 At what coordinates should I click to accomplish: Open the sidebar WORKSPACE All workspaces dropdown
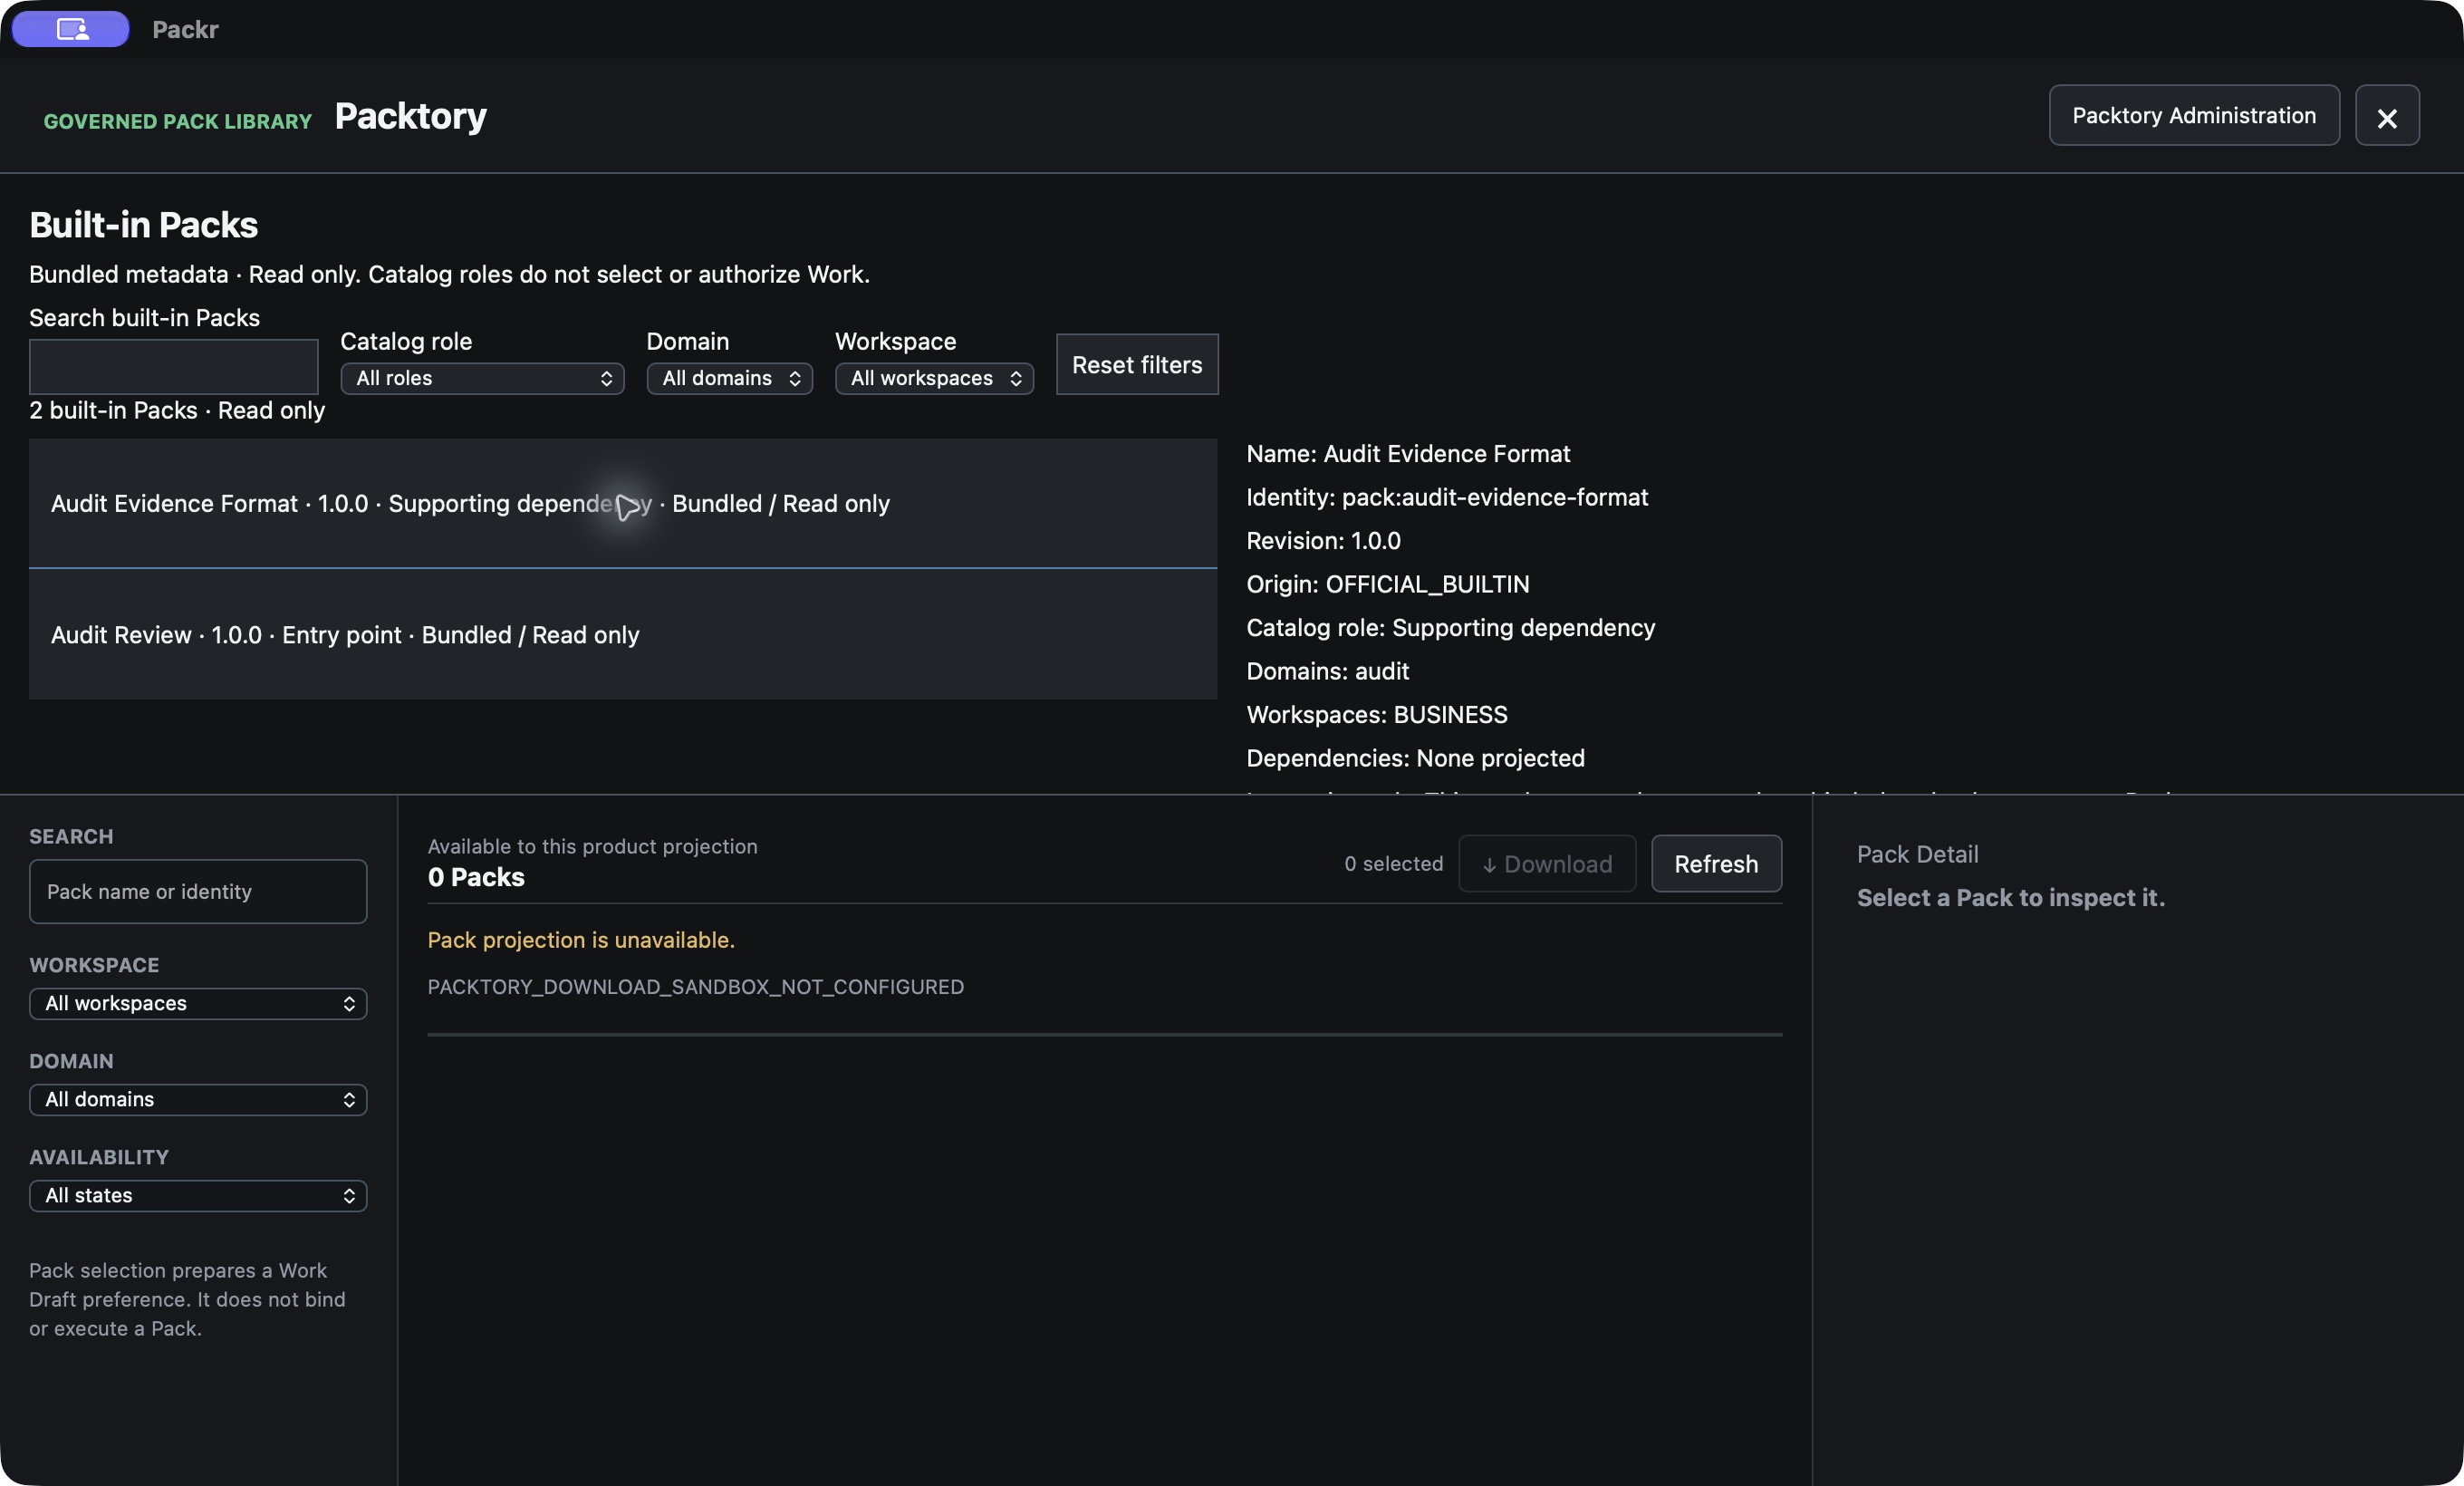pos(198,1004)
